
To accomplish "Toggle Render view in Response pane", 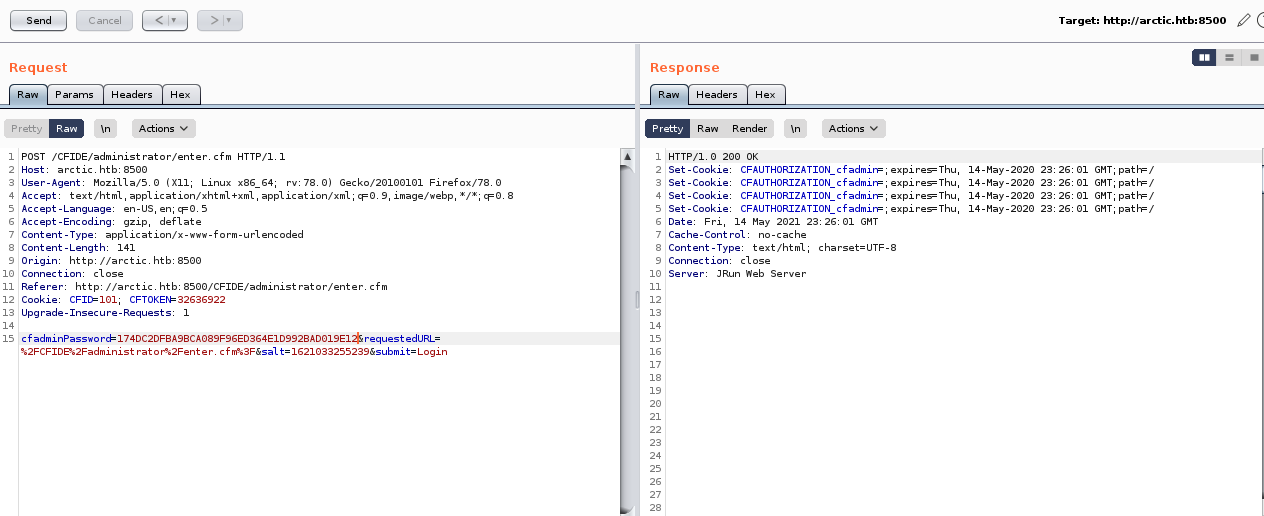I will click(750, 128).
